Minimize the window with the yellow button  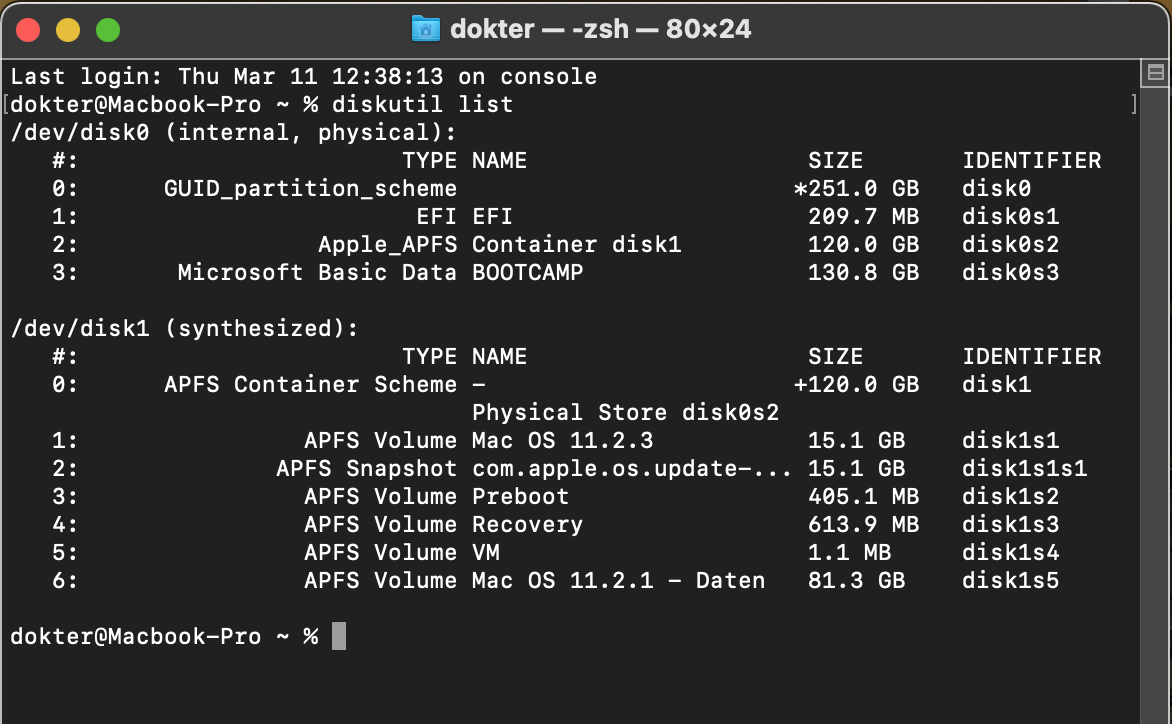pyautogui.click(x=68, y=30)
